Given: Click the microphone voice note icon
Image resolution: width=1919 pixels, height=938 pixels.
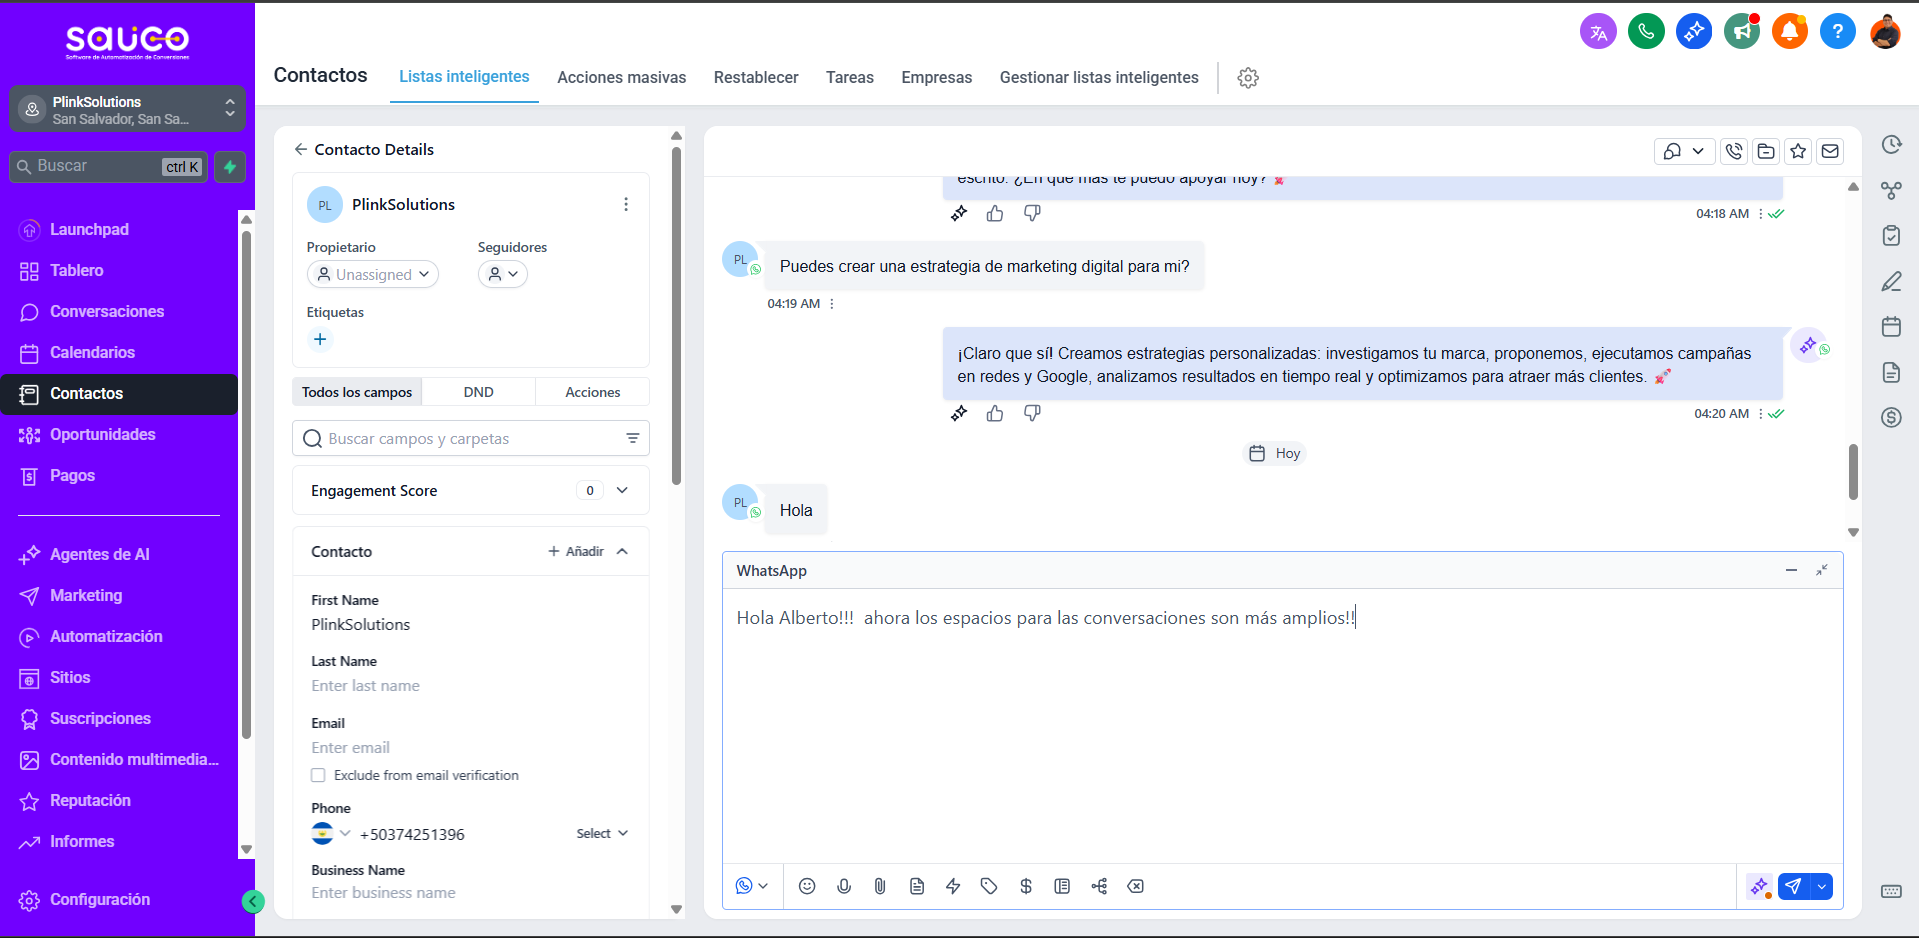Looking at the screenshot, I should 844,886.
